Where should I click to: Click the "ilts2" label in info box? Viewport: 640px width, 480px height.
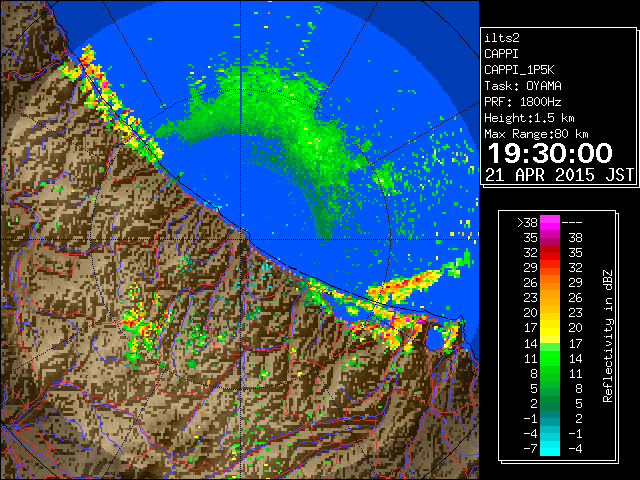pyautogui.click(x=502, y=38)
